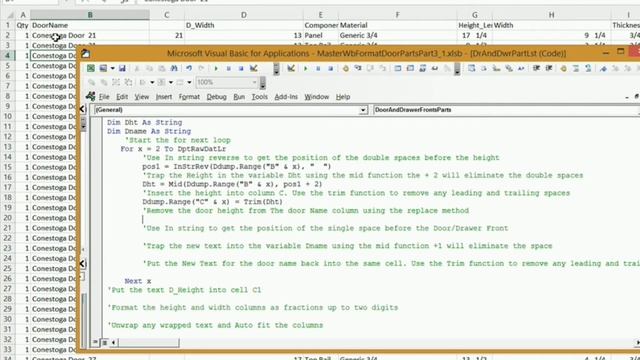
Task: Open the Window menu
Action: coord(317,97)
